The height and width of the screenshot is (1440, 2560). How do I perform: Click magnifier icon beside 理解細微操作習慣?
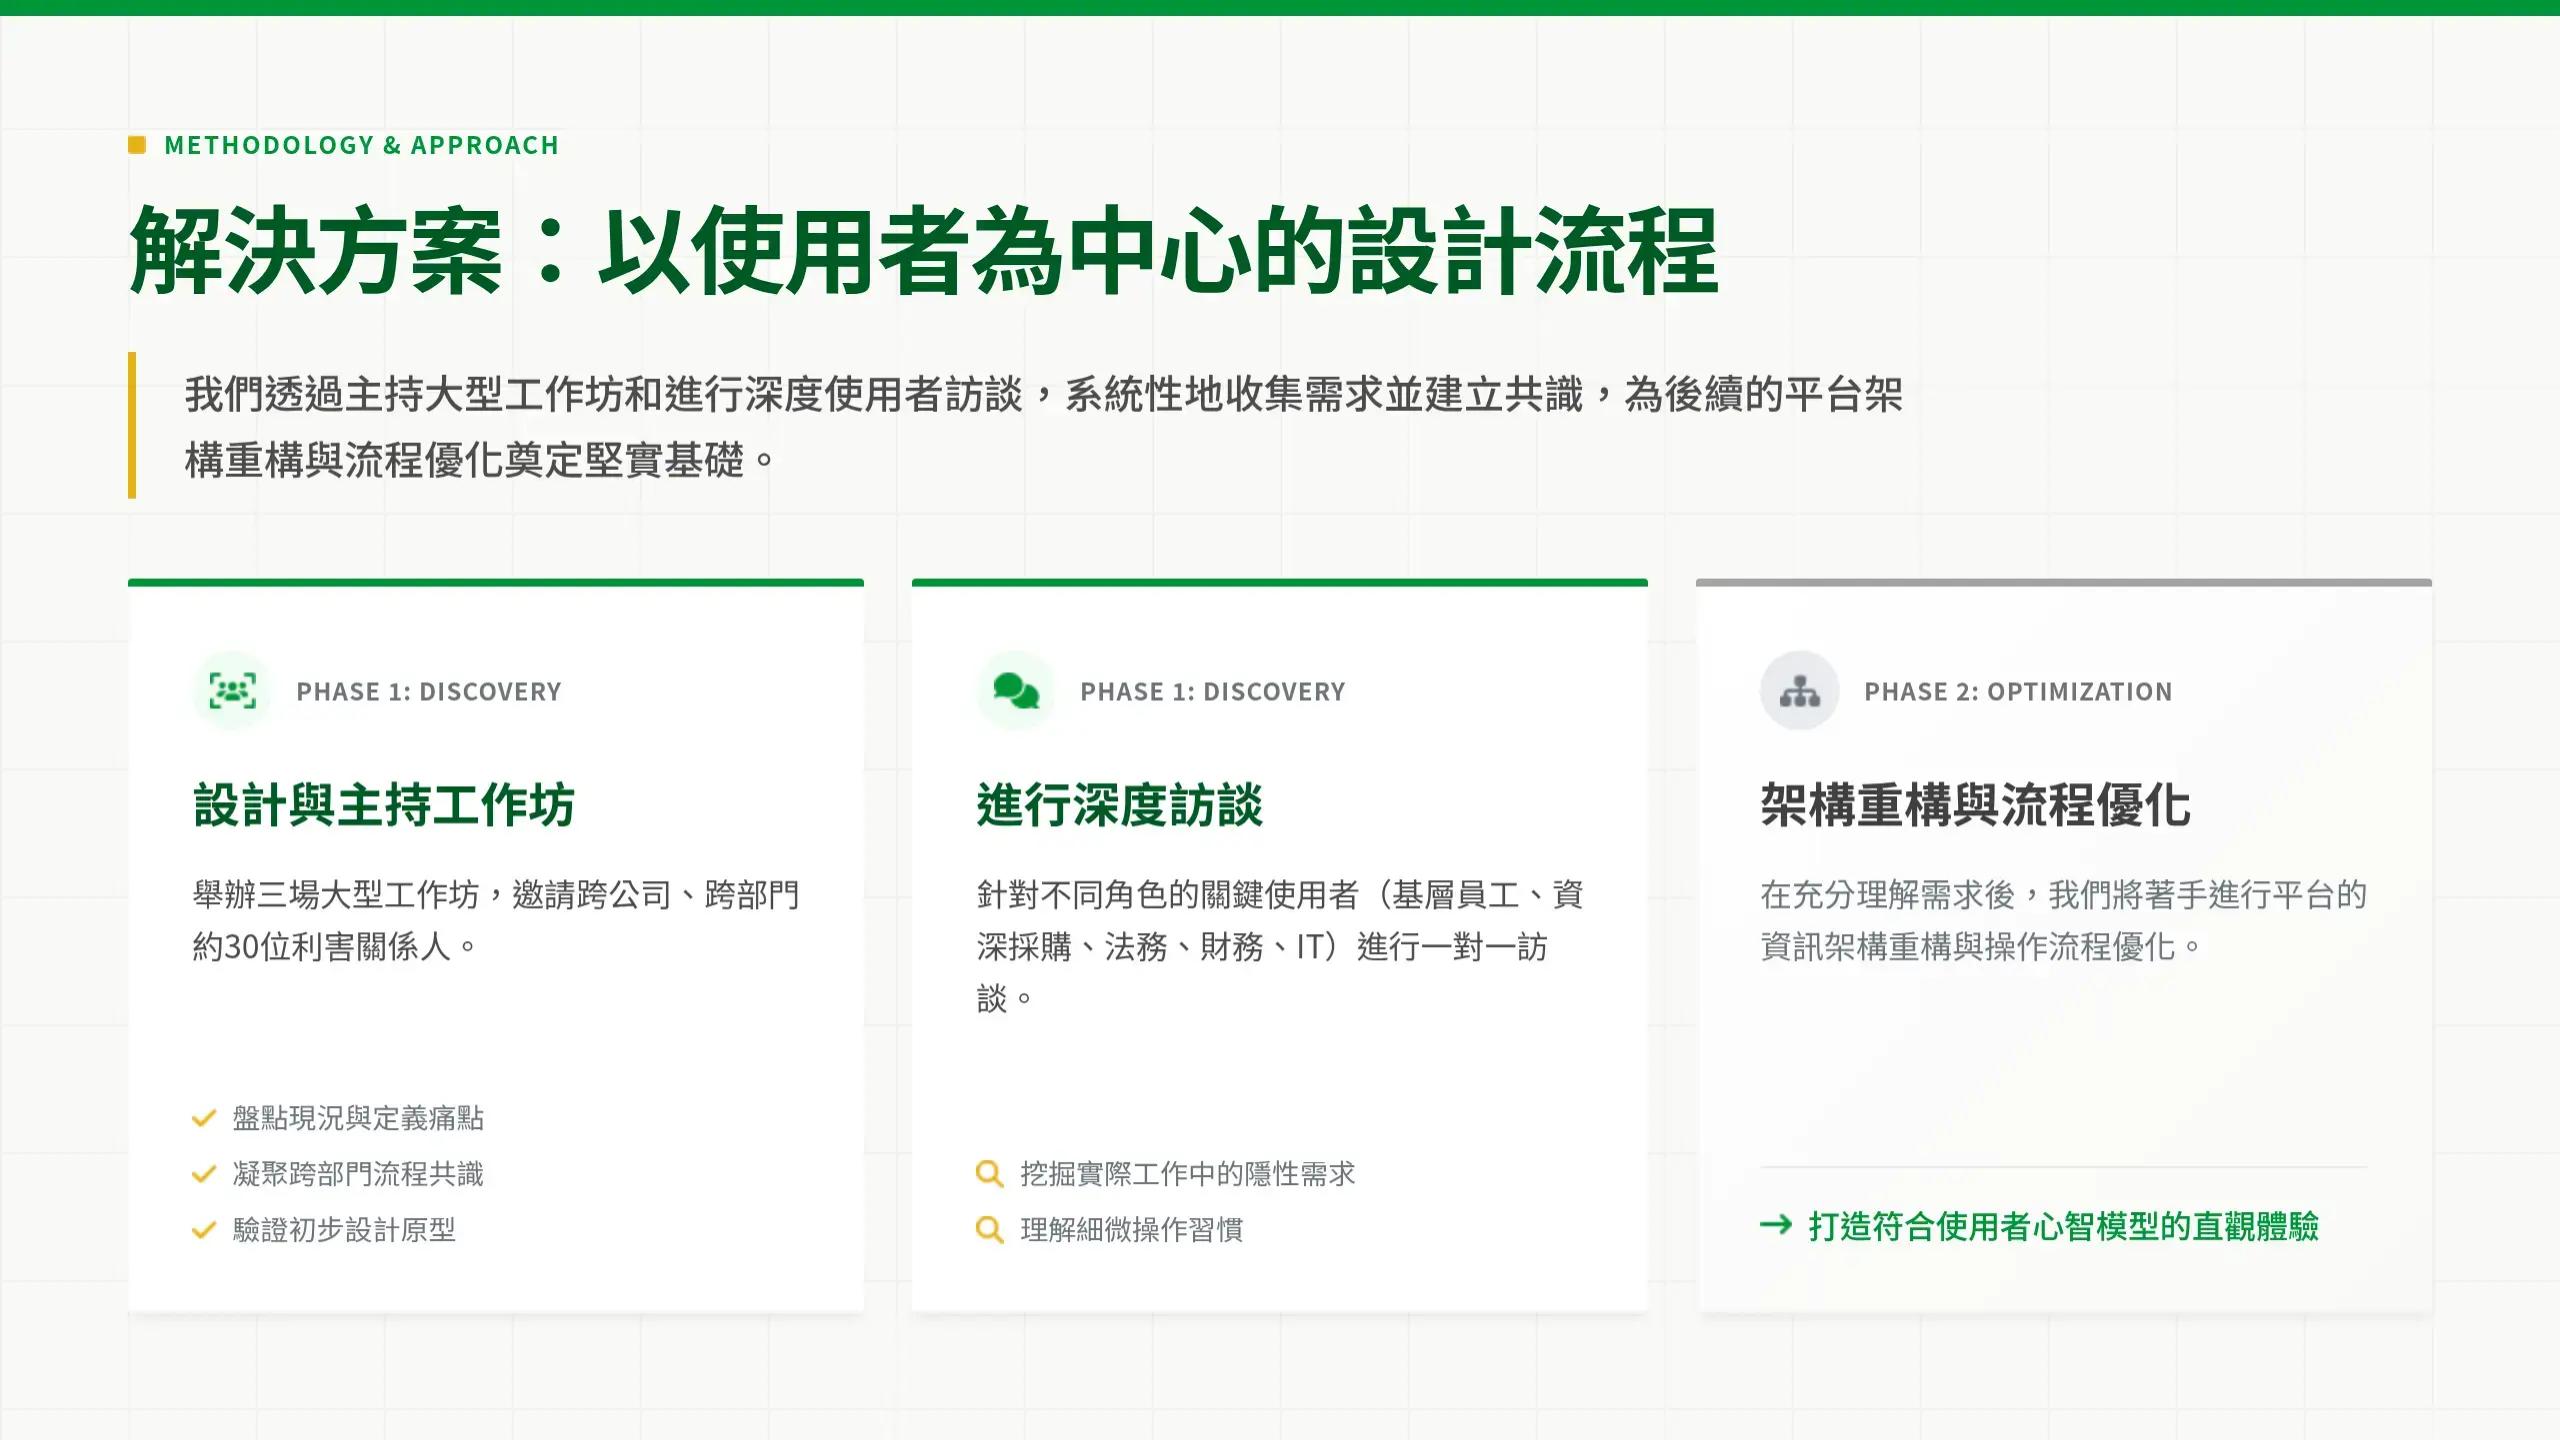(x=989, y=1229)
